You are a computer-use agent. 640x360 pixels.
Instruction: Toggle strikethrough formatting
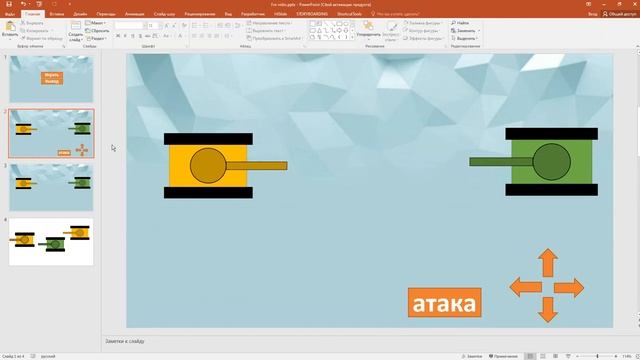(148, 36)
